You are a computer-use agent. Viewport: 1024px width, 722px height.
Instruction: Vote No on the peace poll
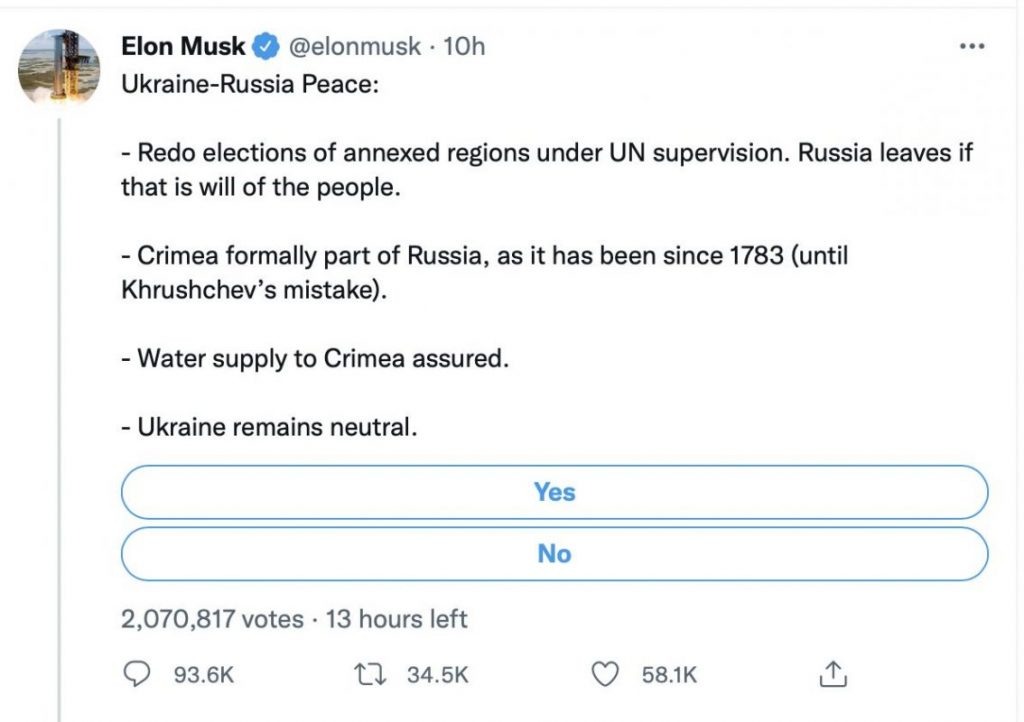pyautogui.click(x=553, y=553)
